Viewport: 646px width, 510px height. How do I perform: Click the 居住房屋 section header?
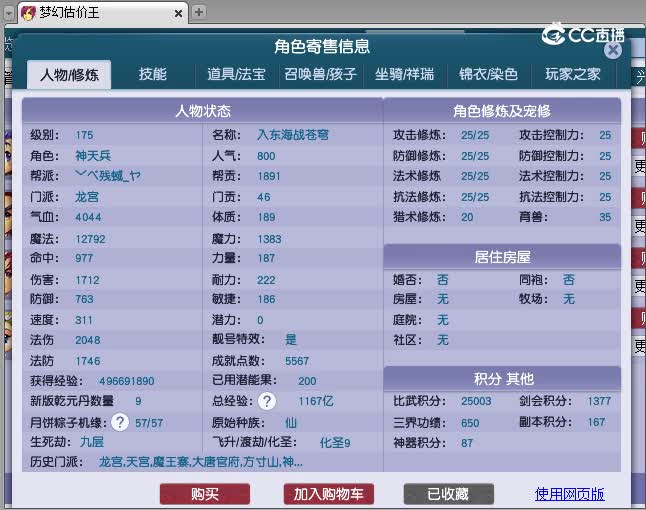(502, 257)
